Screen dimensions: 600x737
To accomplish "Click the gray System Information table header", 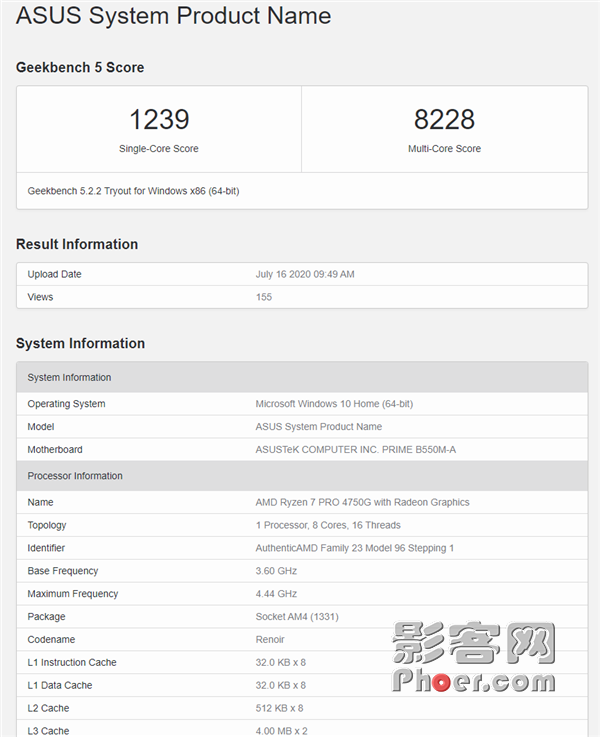I will tap(302, 377).
